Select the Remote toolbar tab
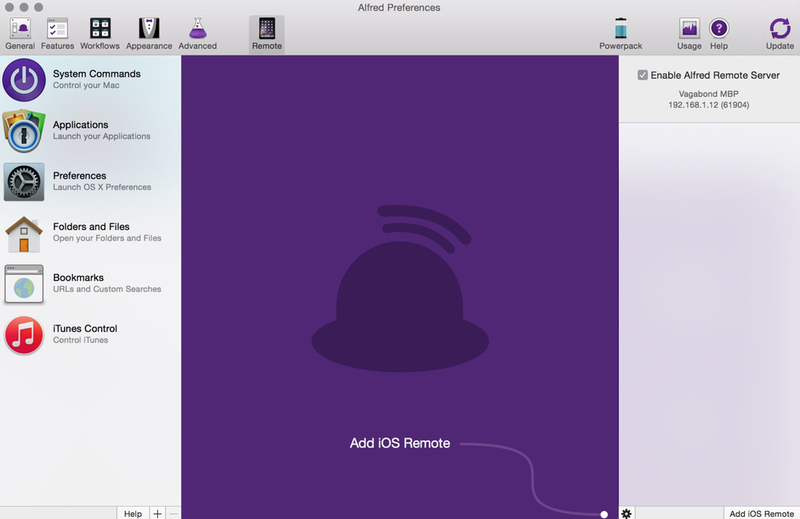This screenshot has width=800, height=519. click(x=267, y=34)
